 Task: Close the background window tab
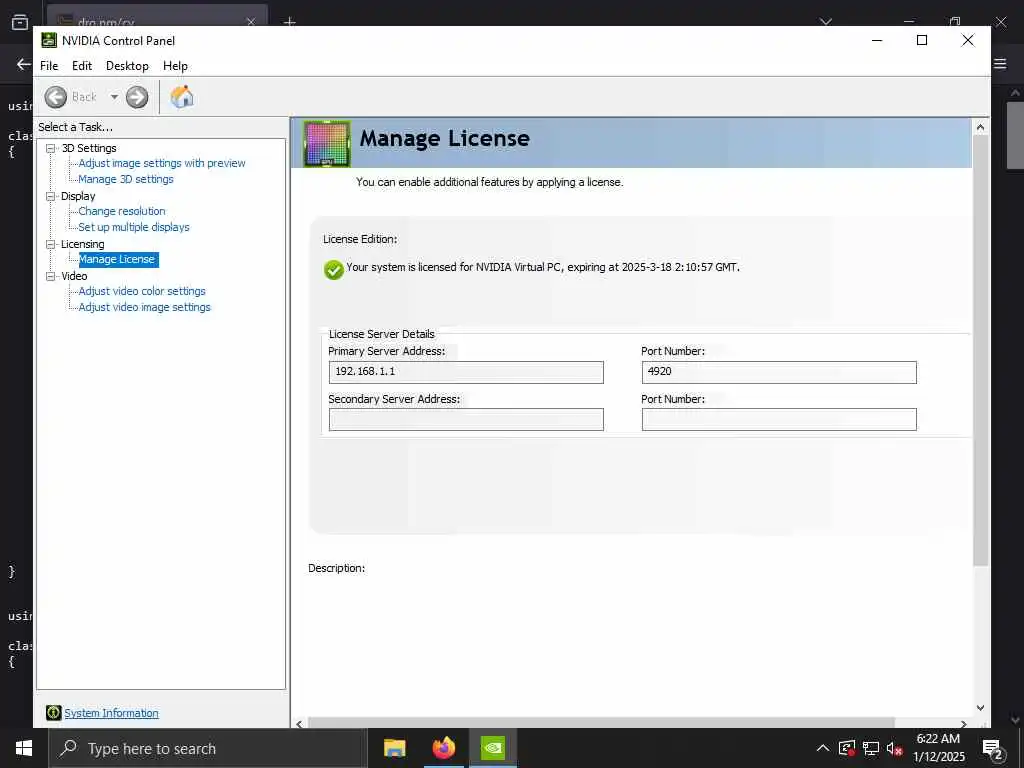[x=251, y=22]
